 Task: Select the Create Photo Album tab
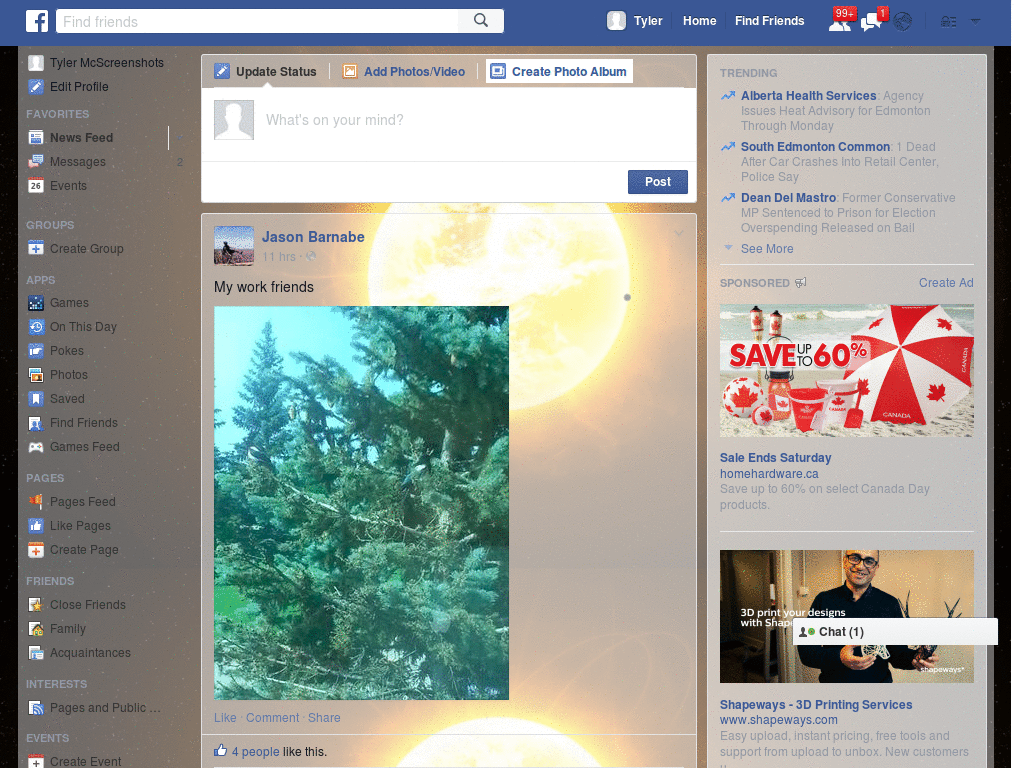click(x=559, y=71)
